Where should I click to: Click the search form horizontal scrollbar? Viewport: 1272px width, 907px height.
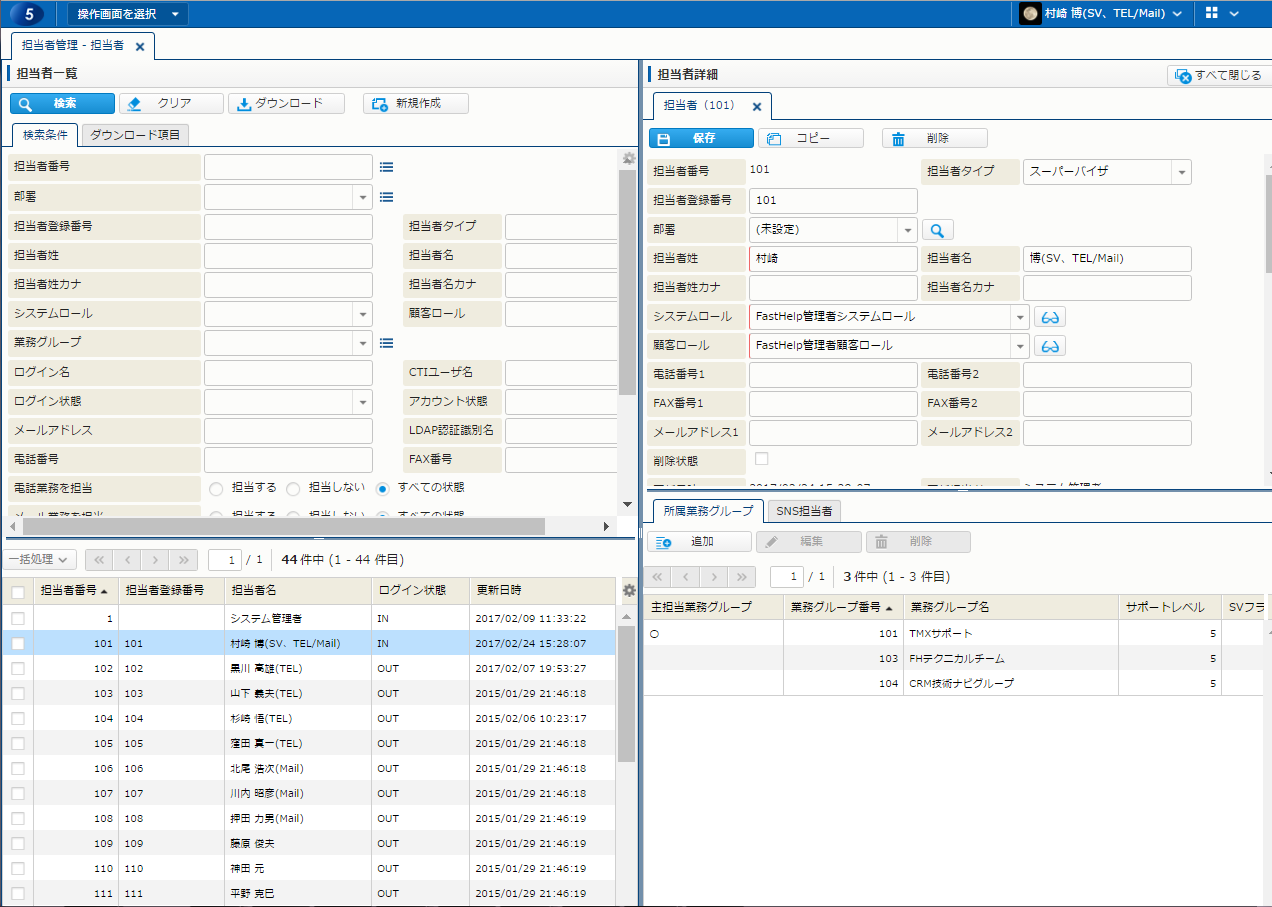click(x=284, y=526)
